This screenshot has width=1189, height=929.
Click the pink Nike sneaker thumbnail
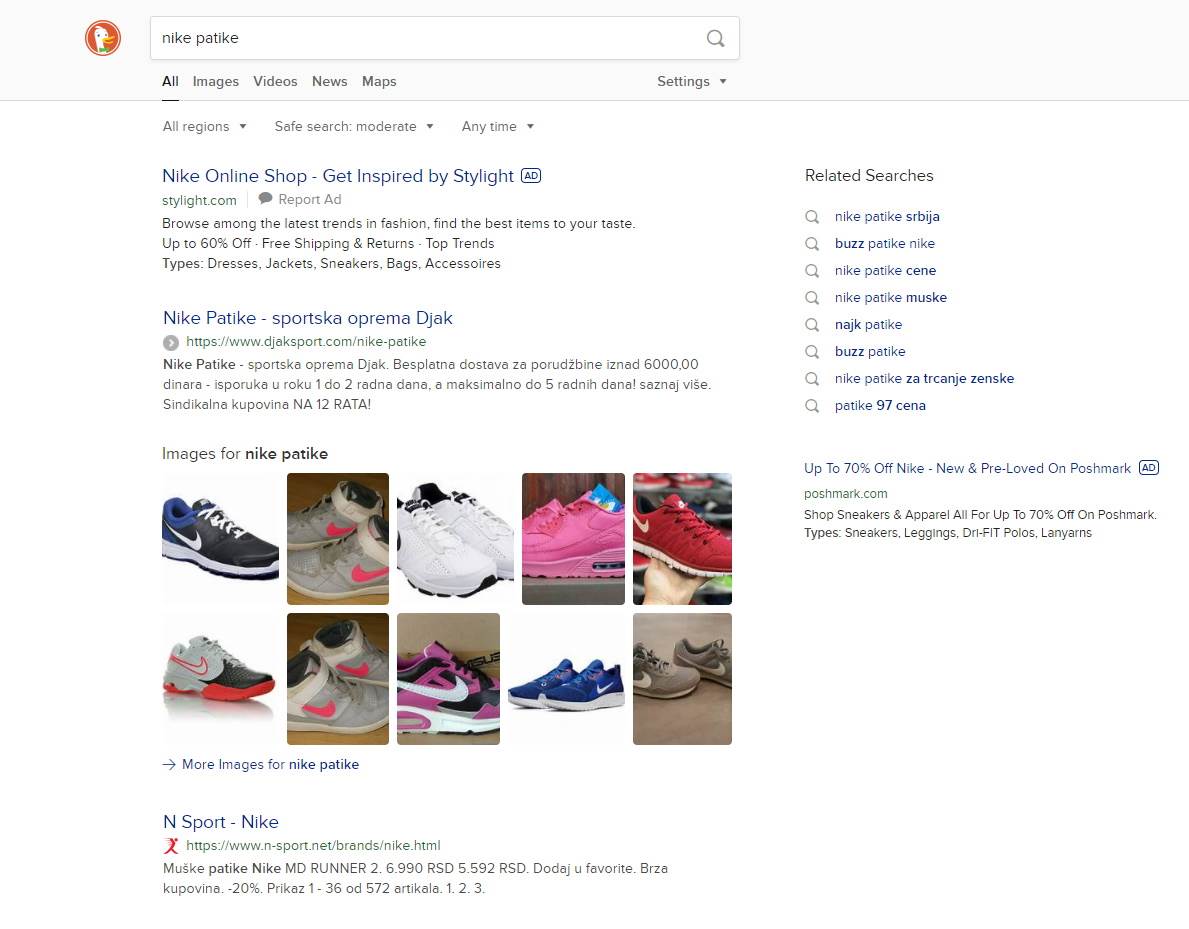click(573, 538)
